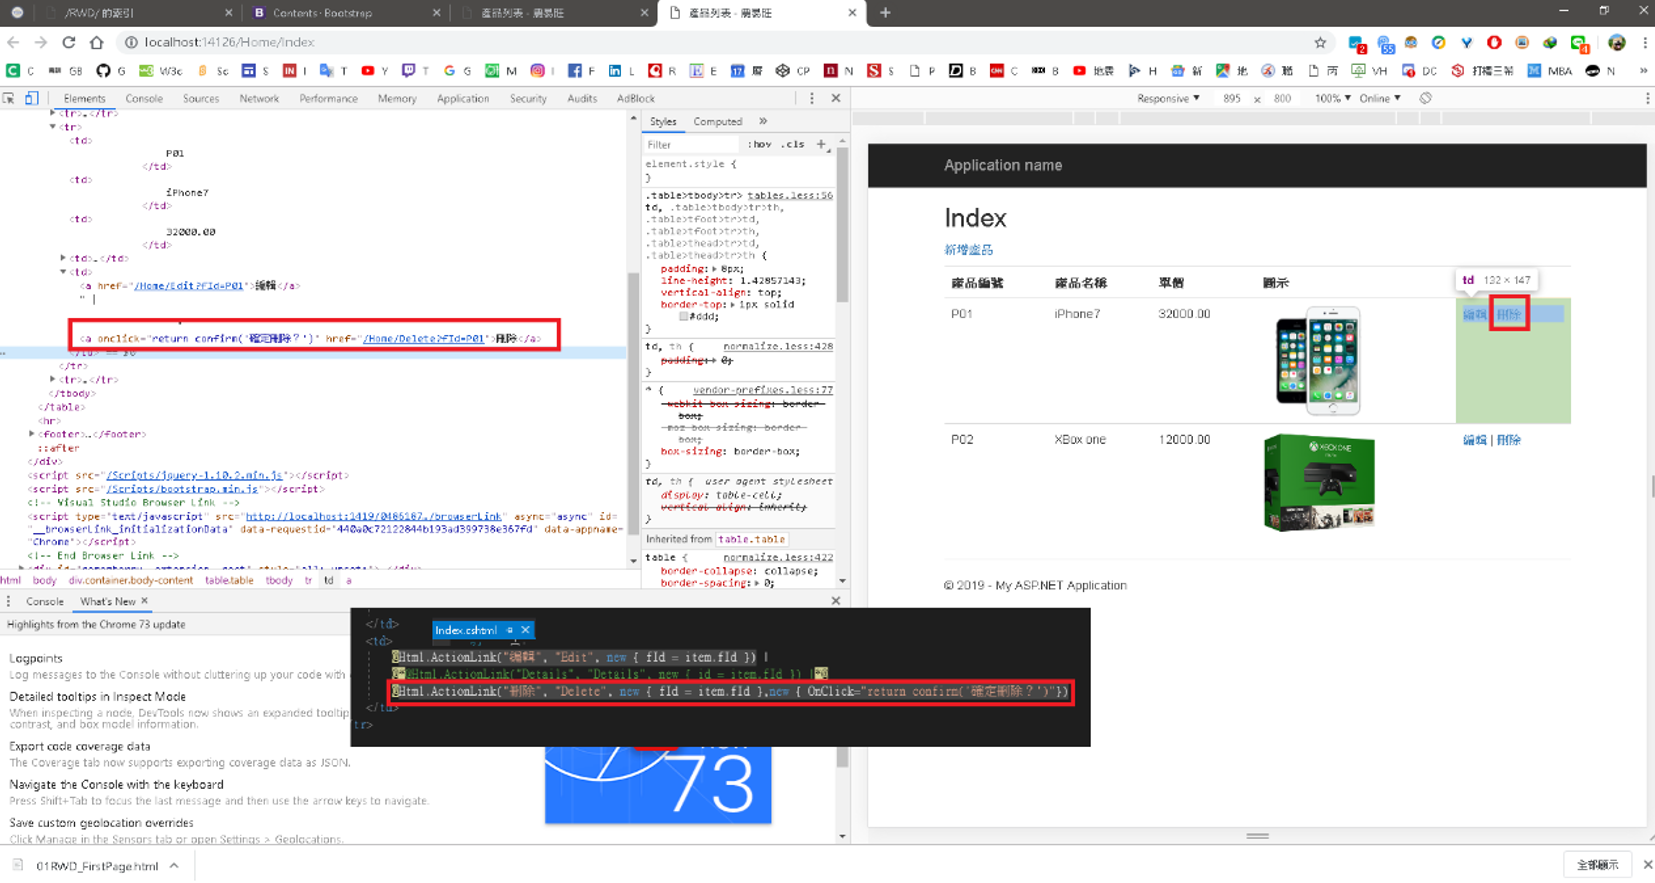Image resolution: width=1655 pixels, height=883 pixels.
Task: Click the red Opera extension icon
Action: pos(1494,42)
